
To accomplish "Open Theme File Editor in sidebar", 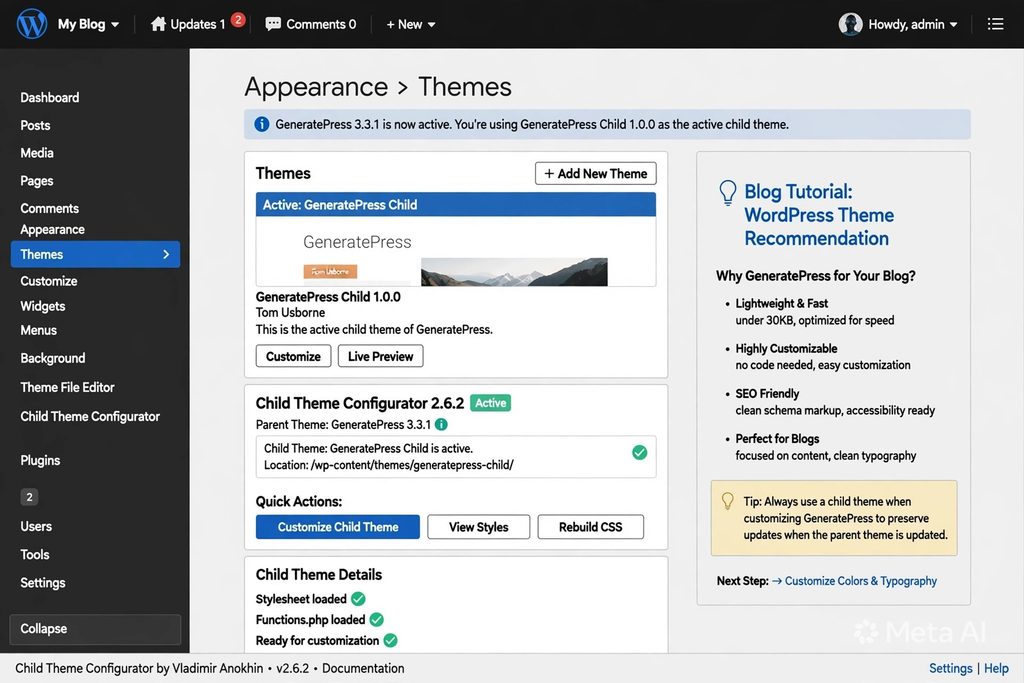I will pyautogui.click(x=67, y=387).
